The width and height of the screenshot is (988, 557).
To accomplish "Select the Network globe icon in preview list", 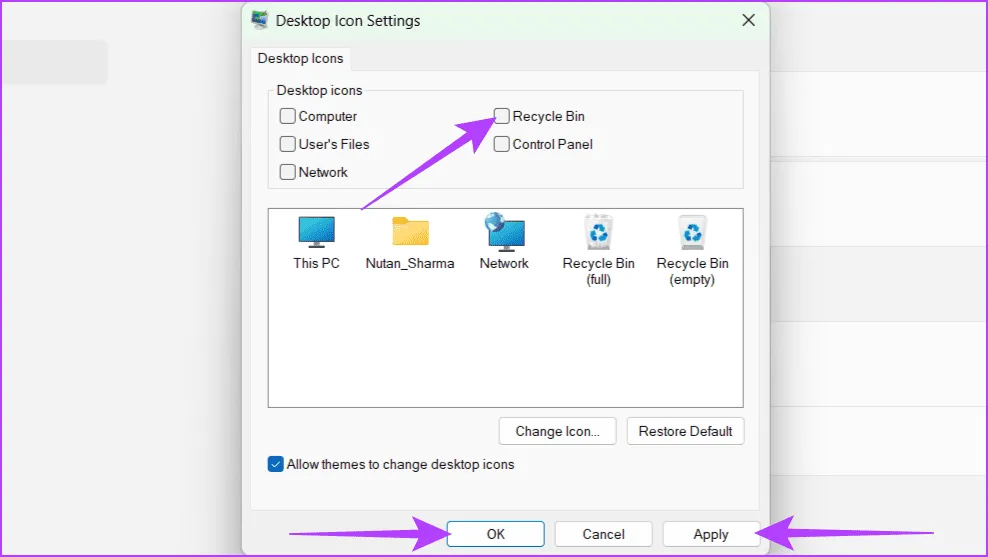I will pos(504,232).
